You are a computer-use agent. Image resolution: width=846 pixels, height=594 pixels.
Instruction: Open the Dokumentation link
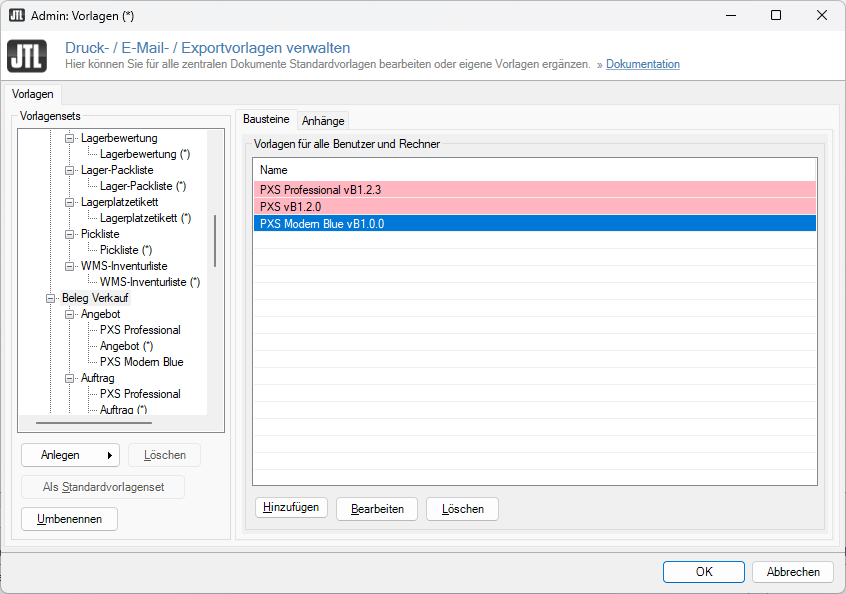(642, 64)
